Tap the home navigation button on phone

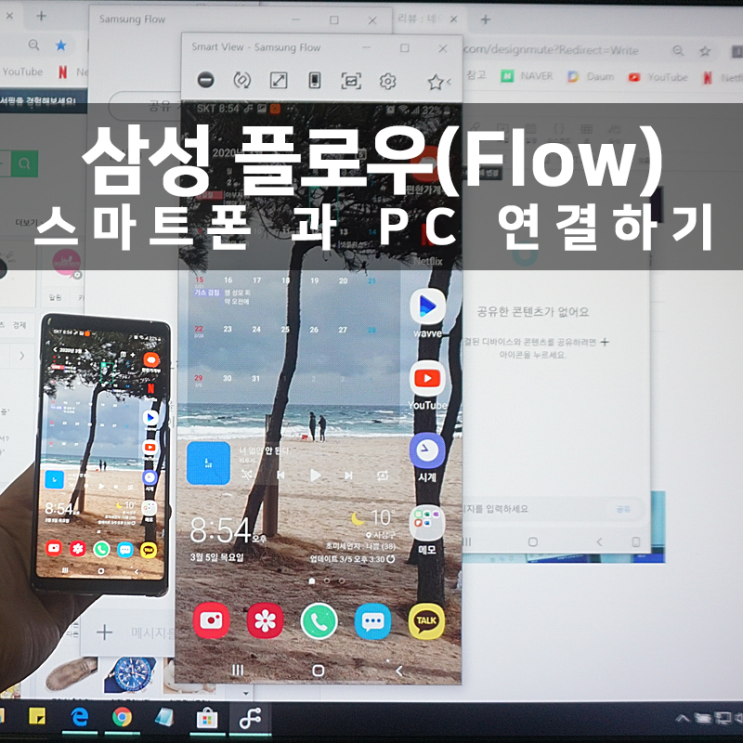318,670
